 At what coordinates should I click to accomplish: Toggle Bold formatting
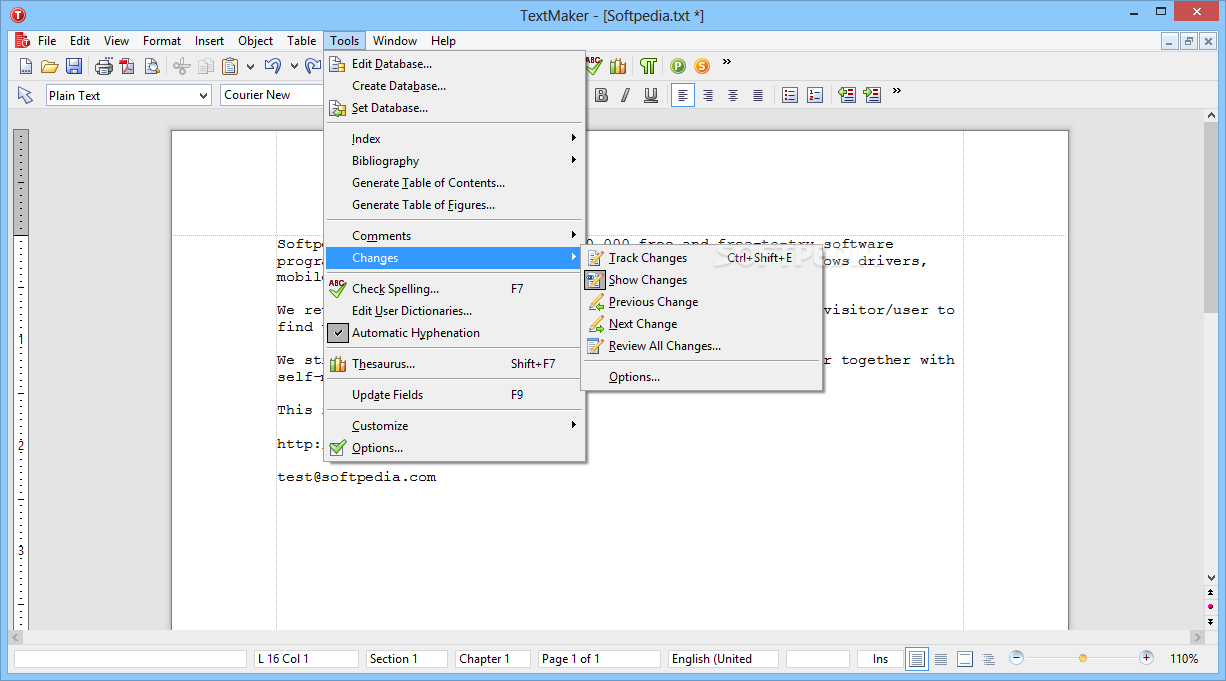[601, 95]
